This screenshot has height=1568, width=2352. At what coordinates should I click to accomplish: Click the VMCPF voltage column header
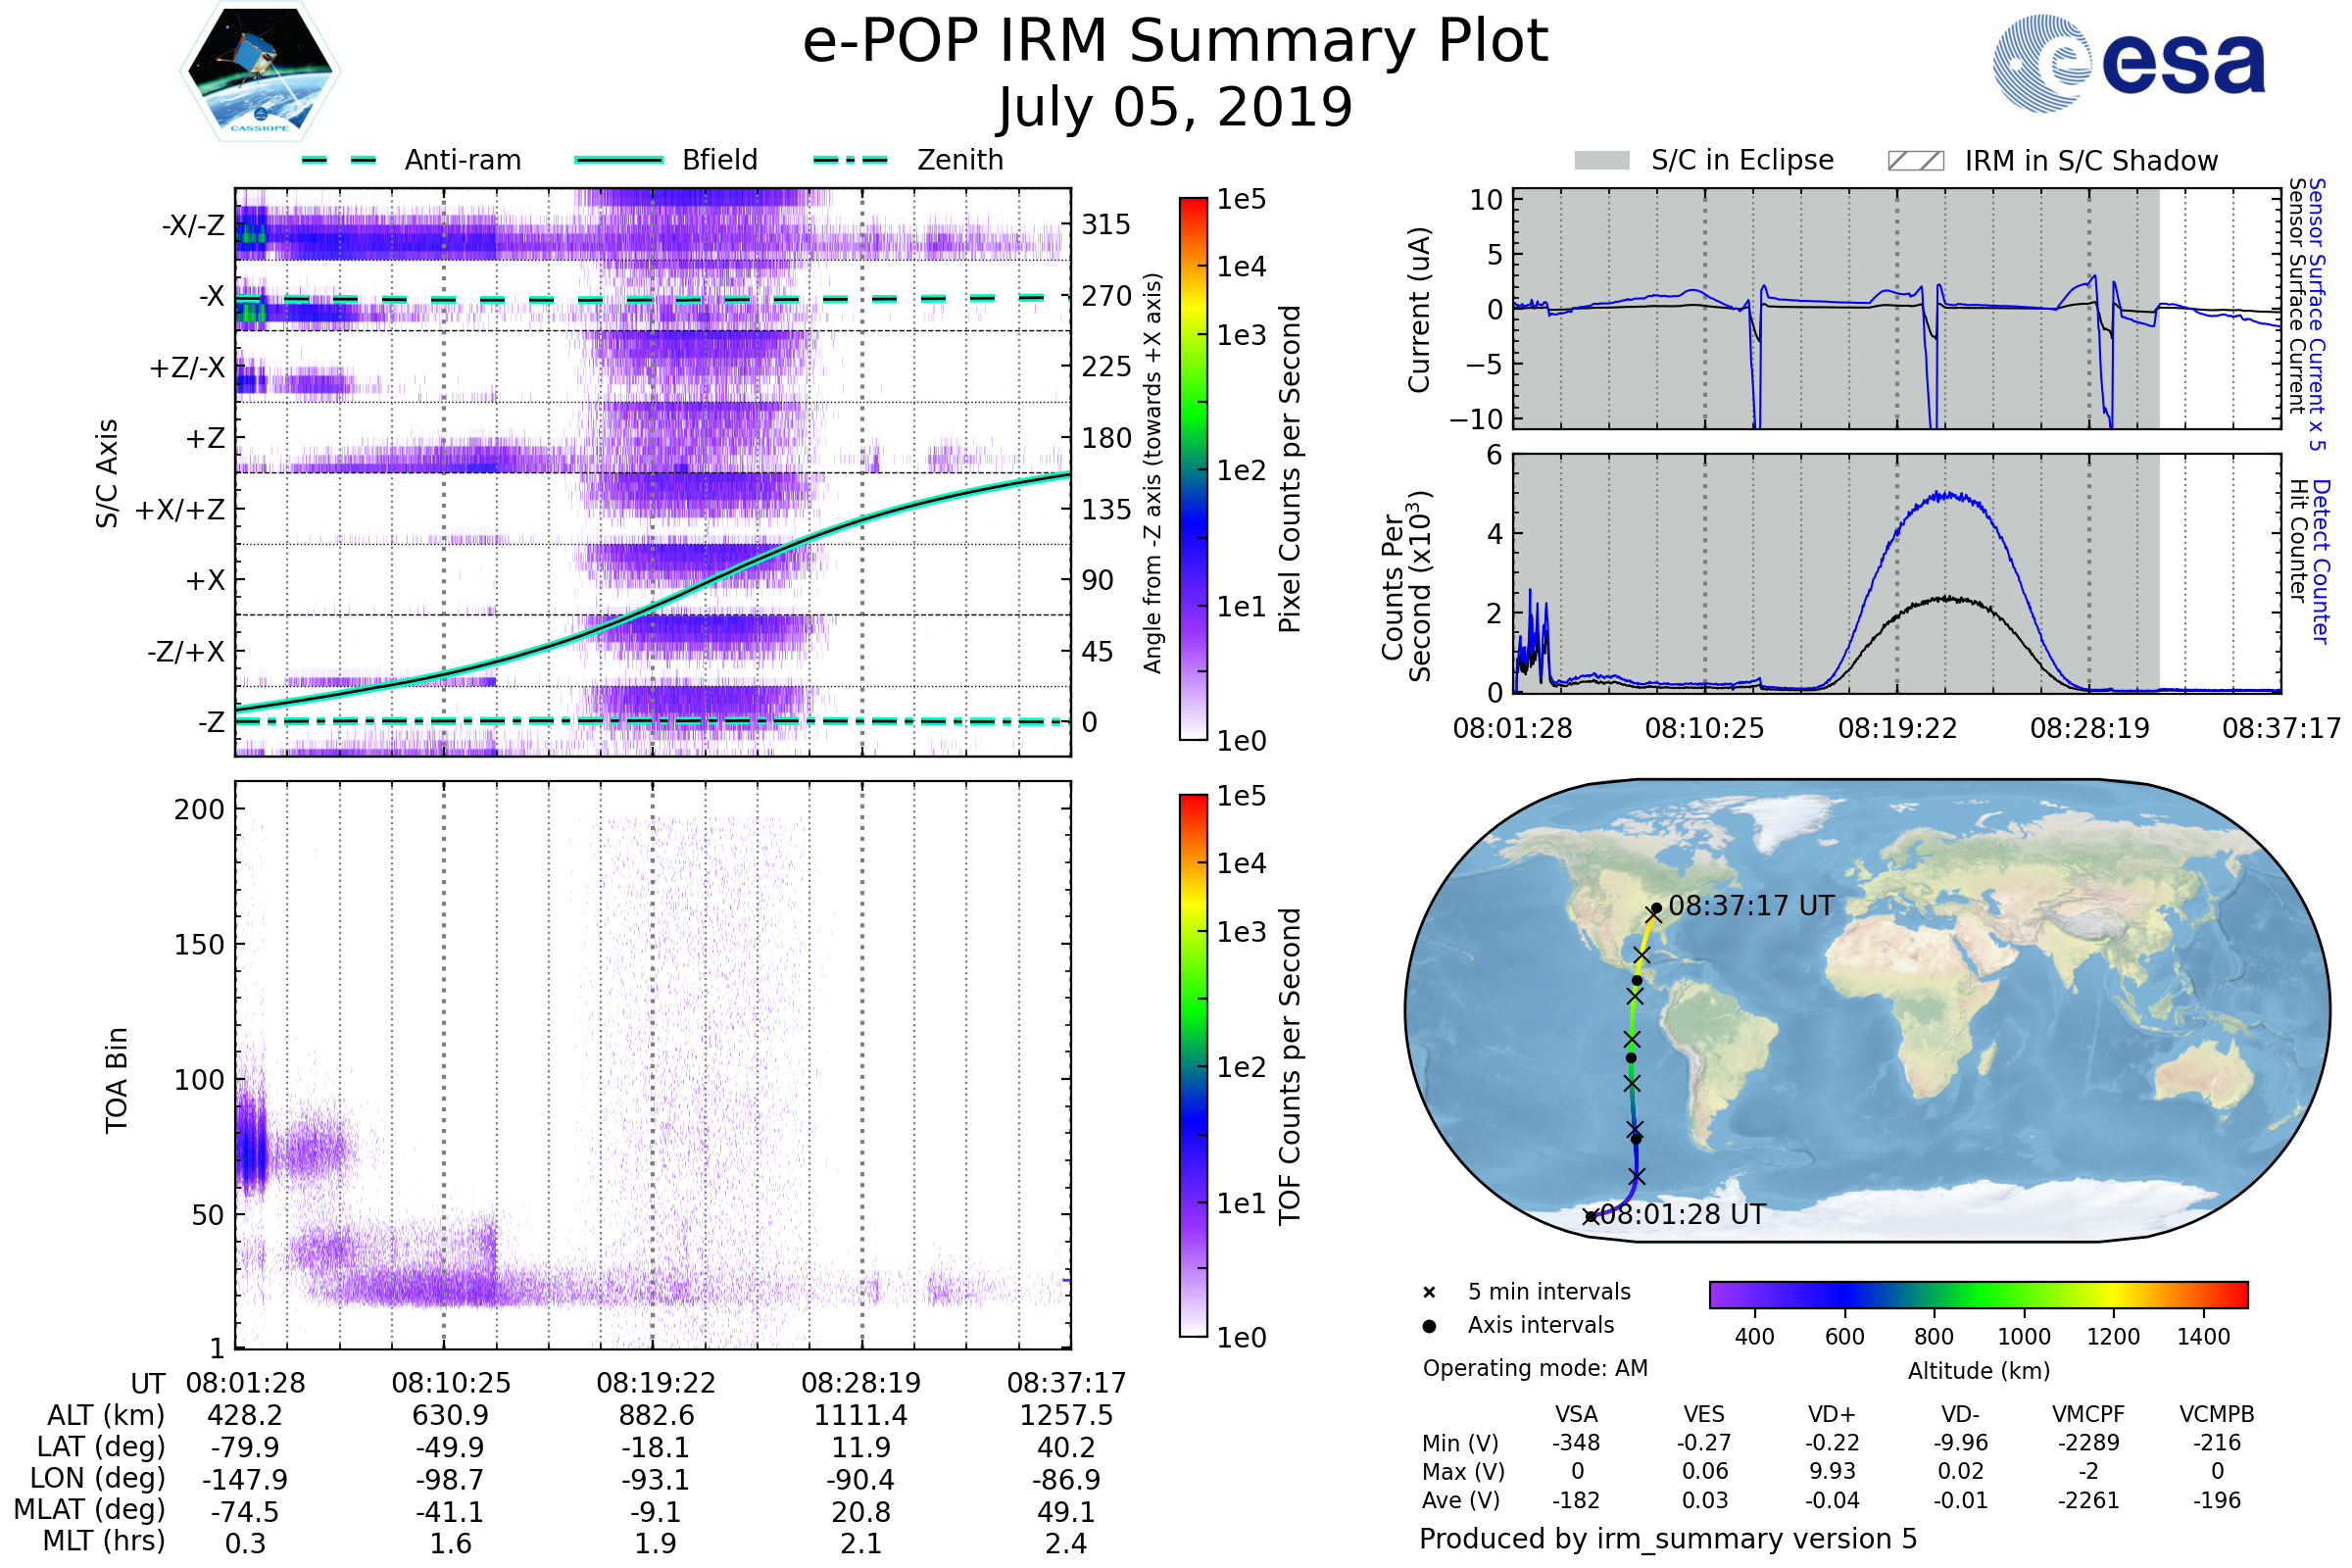[x=2088, y=1414]
